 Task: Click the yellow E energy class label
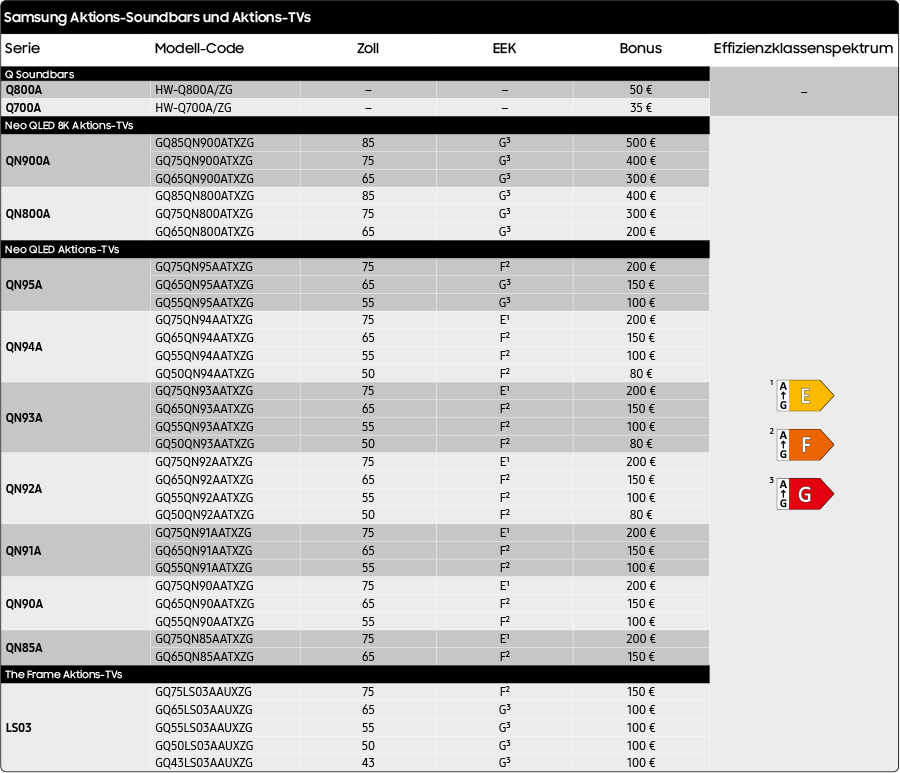click(x=805, y=395)
